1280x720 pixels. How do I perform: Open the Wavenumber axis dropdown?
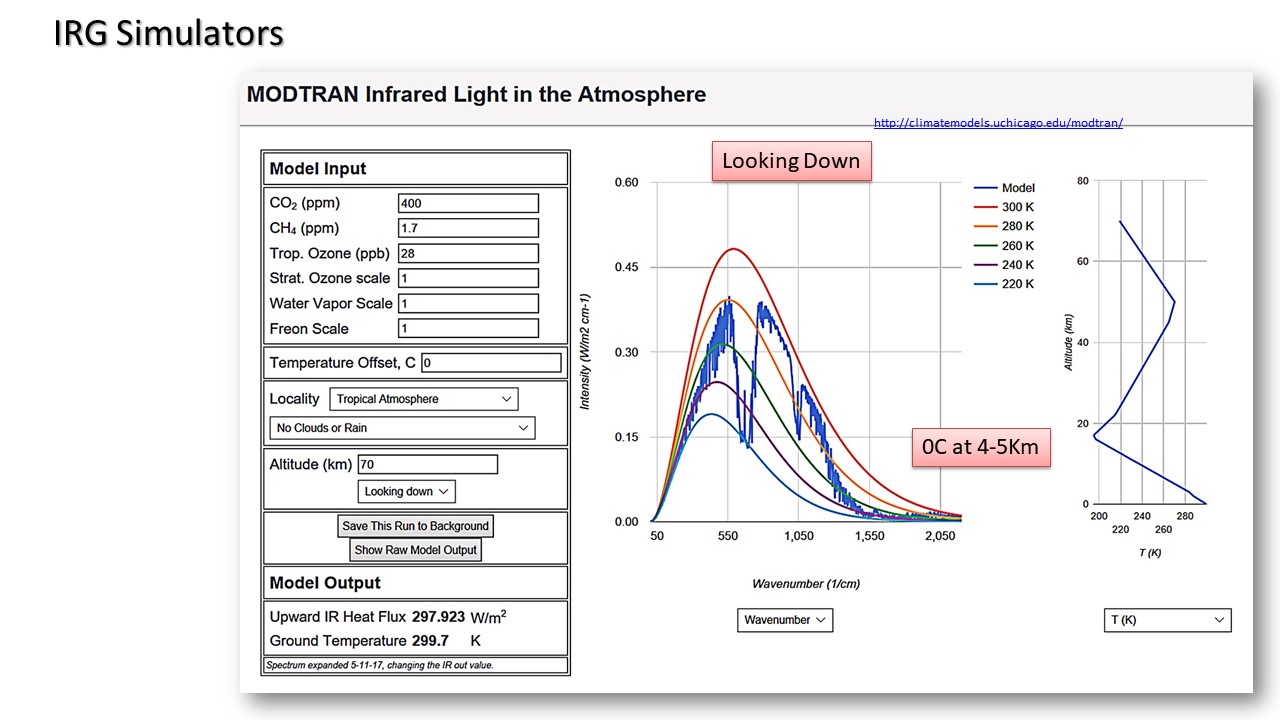click(x=785, y=620)
